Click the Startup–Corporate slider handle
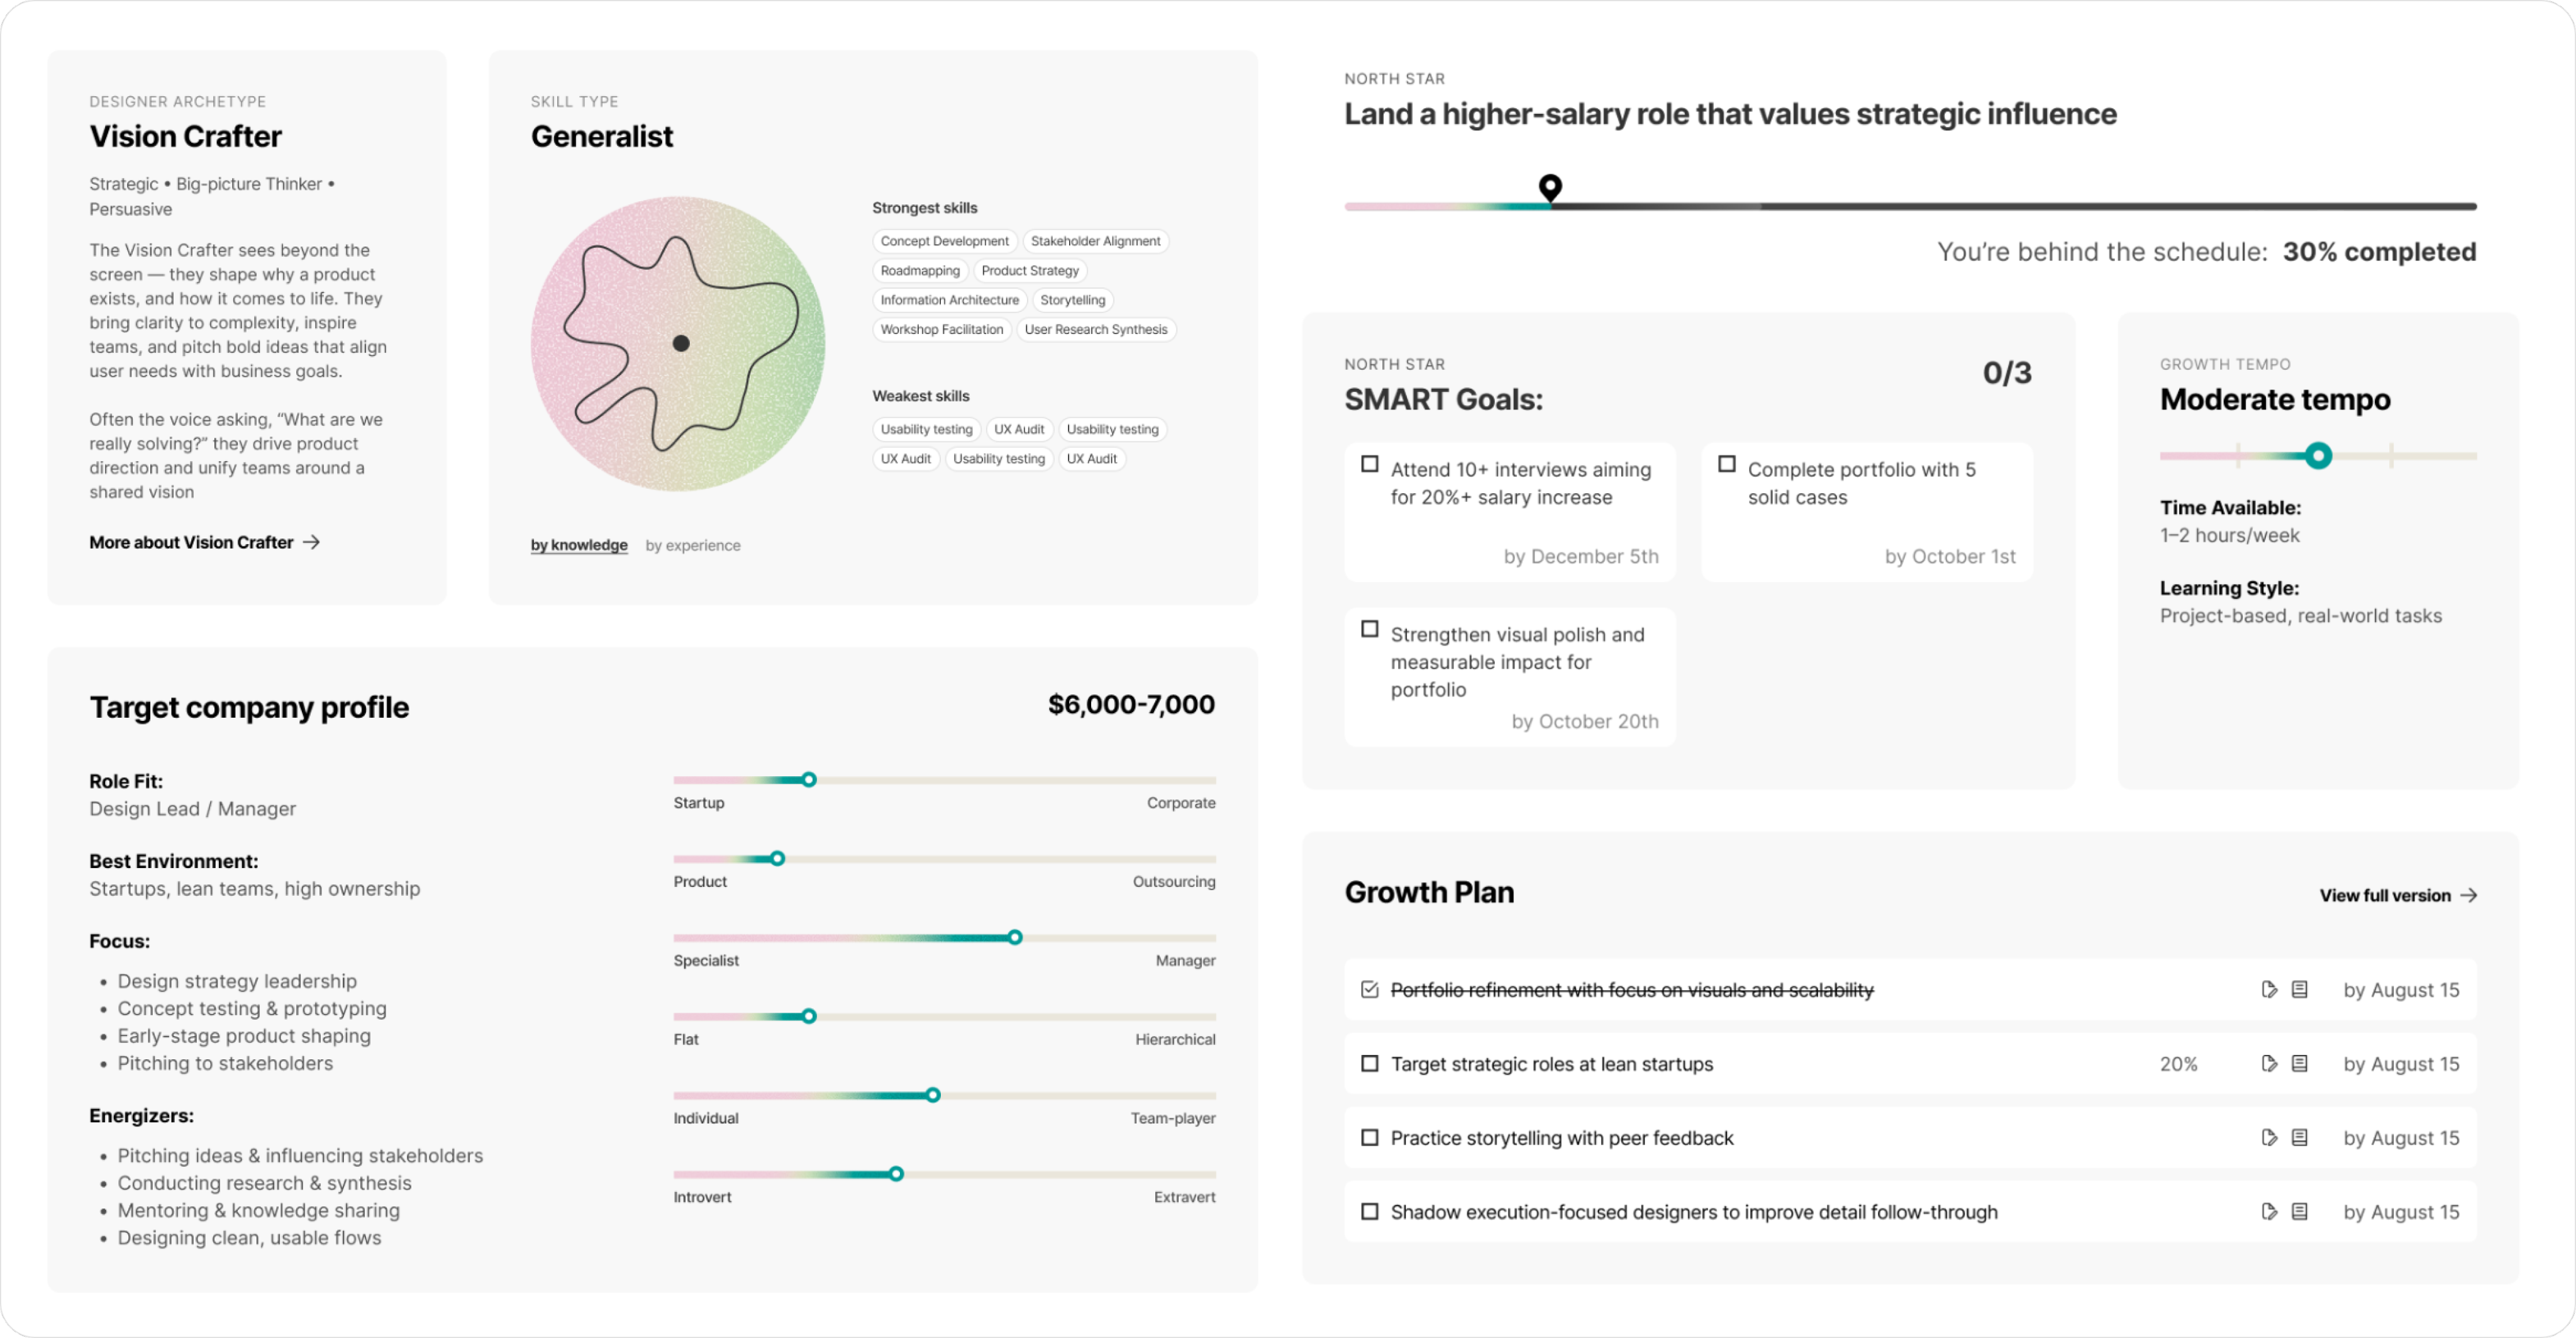Viewport: 2576px width, 1338px height. pyautogui.click(x=809, y=780)
